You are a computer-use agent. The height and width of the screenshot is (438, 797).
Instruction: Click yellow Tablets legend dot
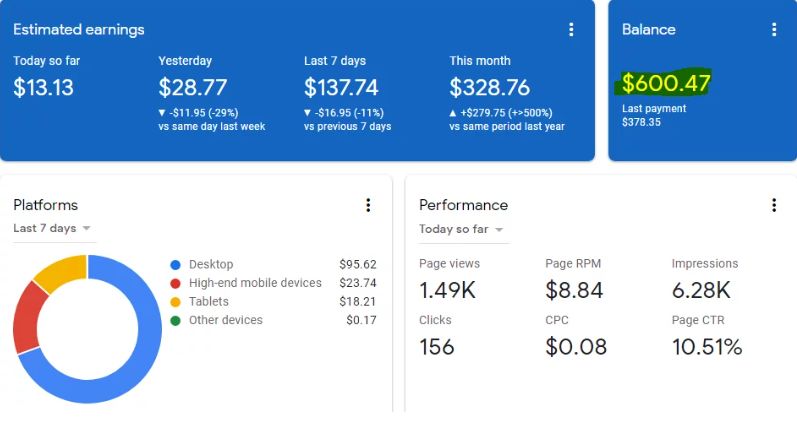[176, 302]
